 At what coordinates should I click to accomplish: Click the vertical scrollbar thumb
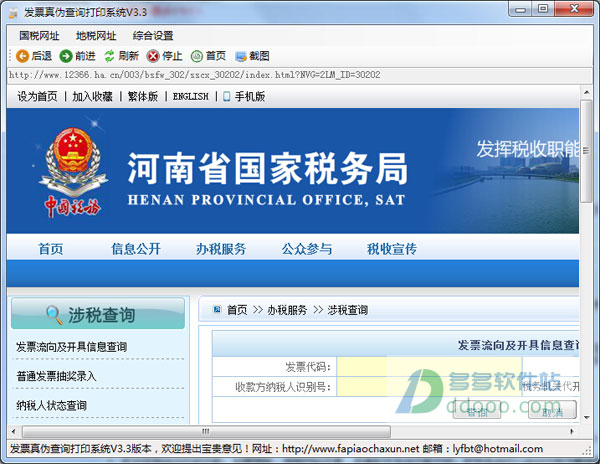coord(586,151)
